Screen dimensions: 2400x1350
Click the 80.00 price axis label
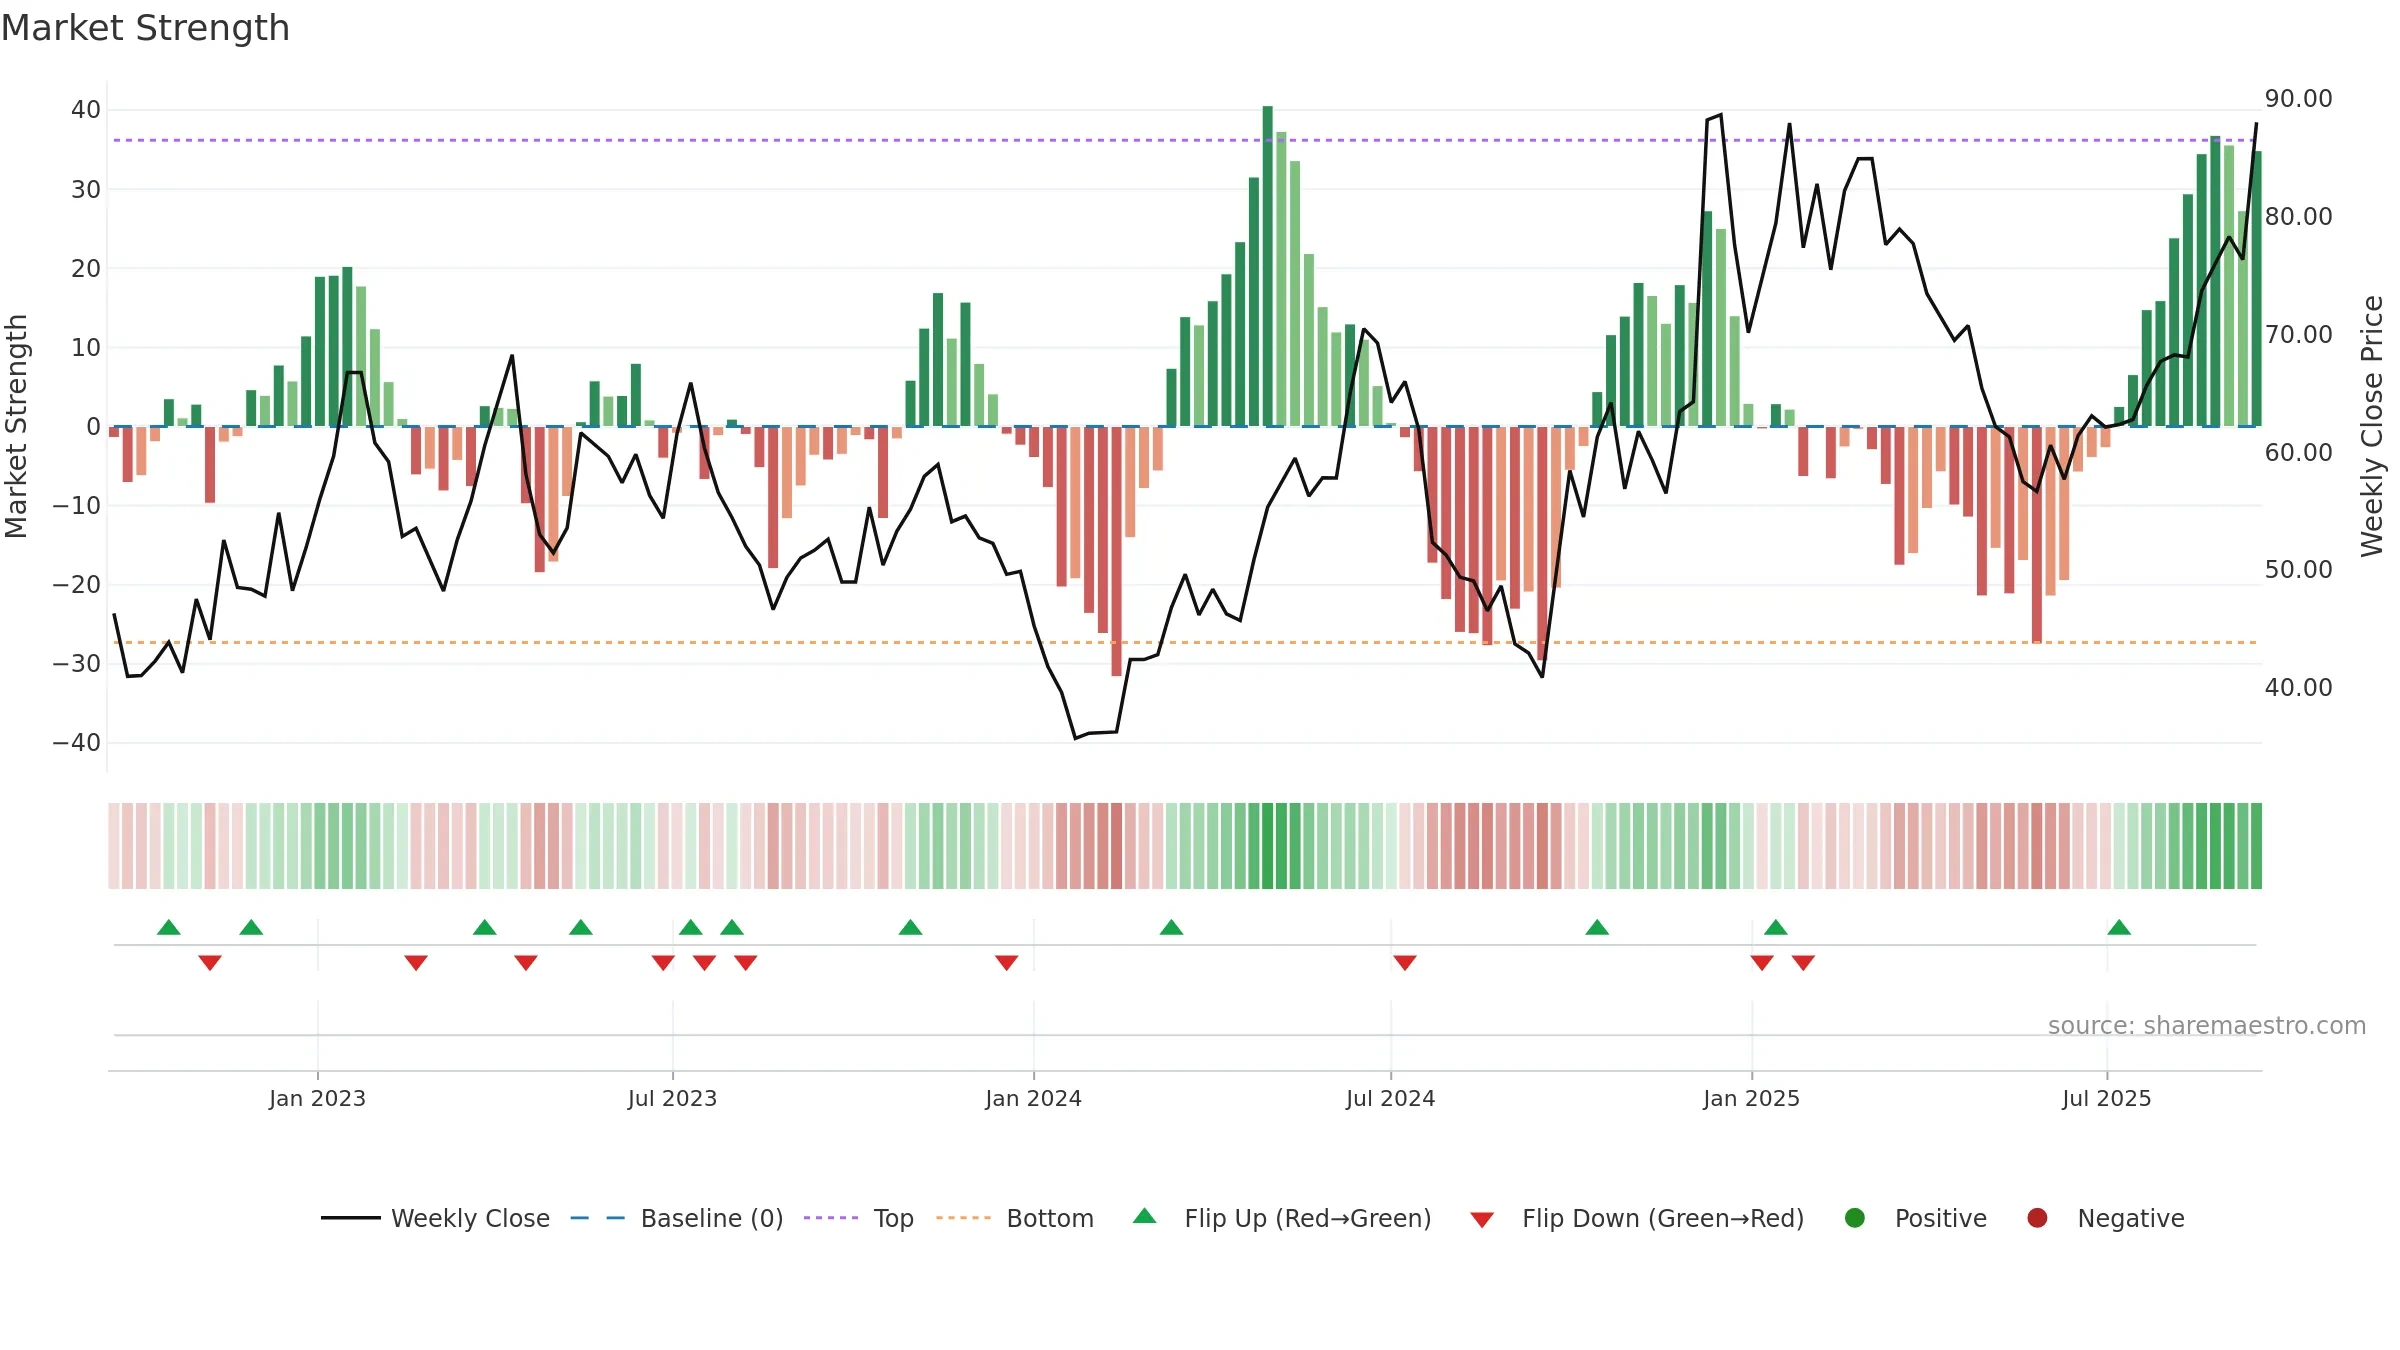[2298, 217]
